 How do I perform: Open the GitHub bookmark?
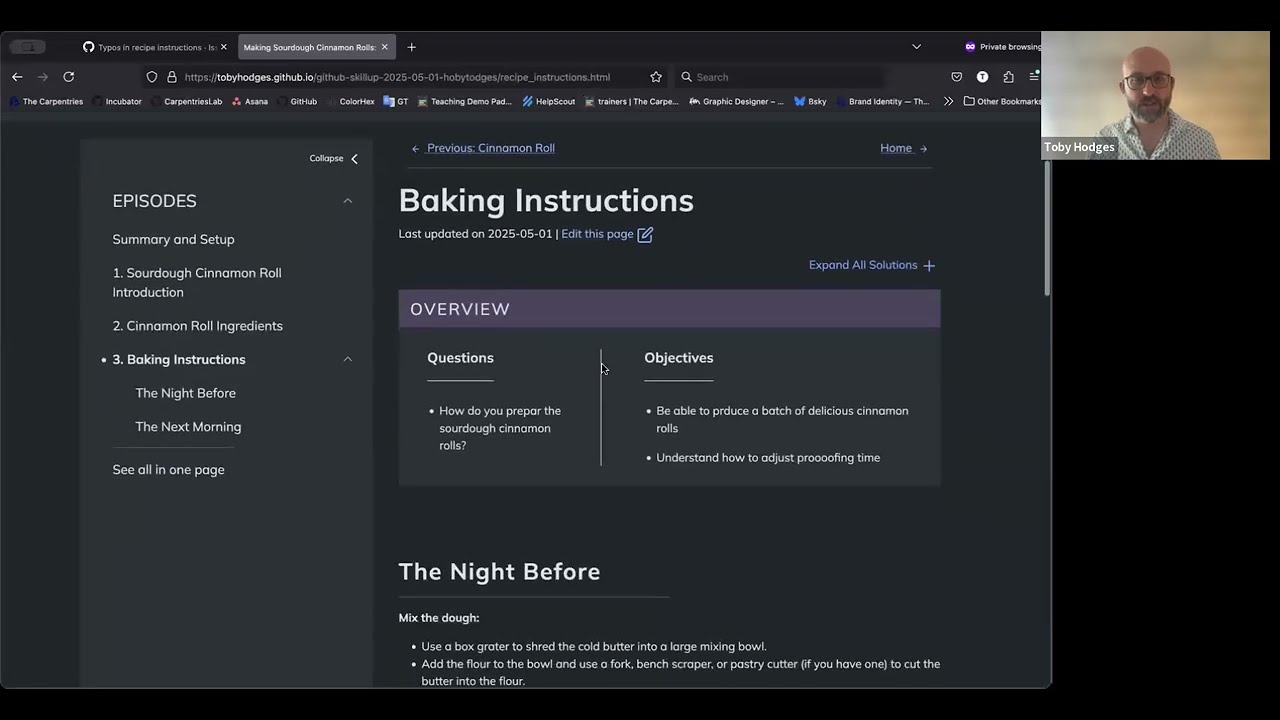(x=296, y=101)
